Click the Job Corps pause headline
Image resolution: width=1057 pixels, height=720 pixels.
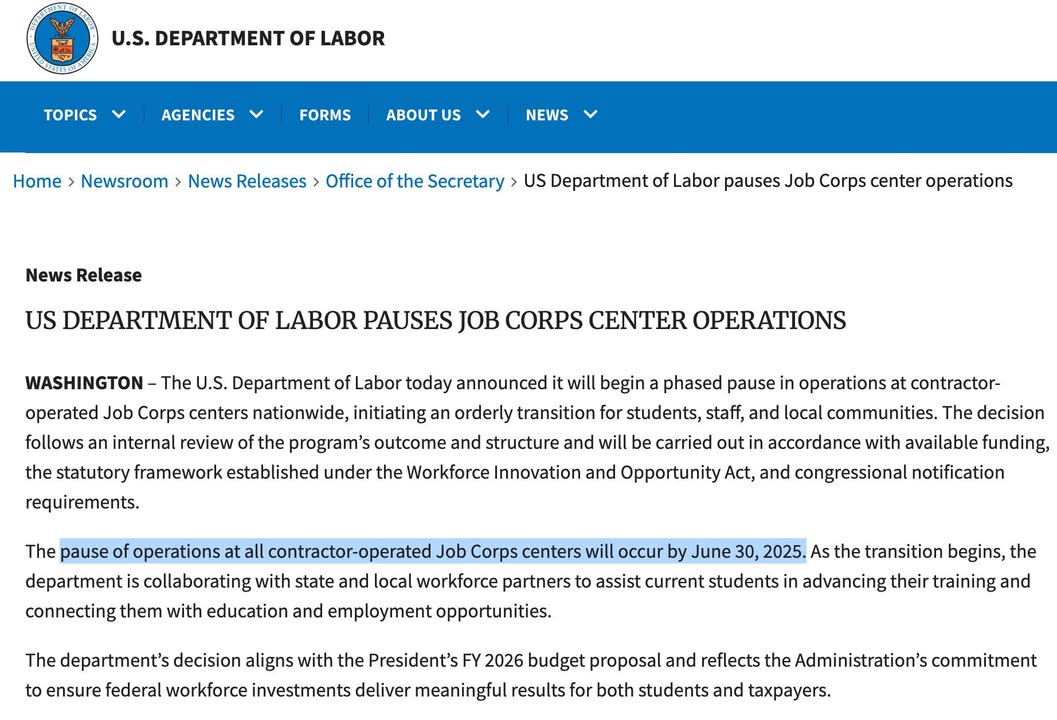[436, 321]
